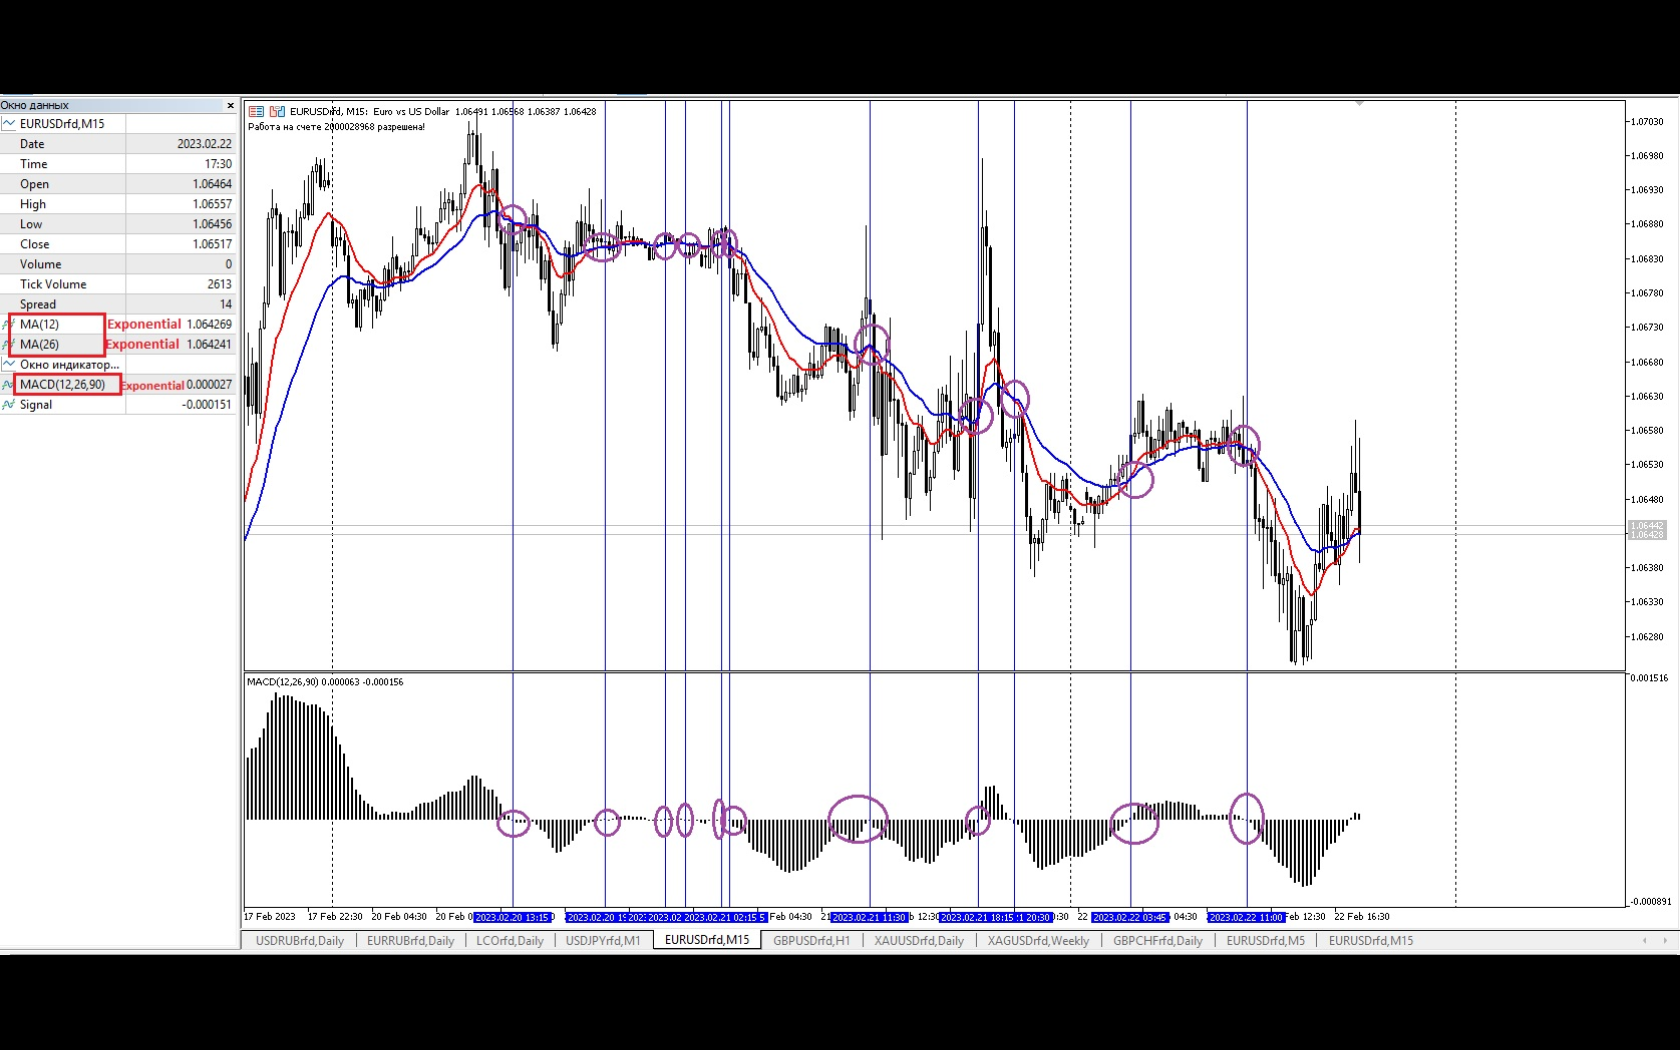1680x1050 pixels.
Task: Switch to the USDJPYrfd,M1 chart tab
Action: [603, 941]
